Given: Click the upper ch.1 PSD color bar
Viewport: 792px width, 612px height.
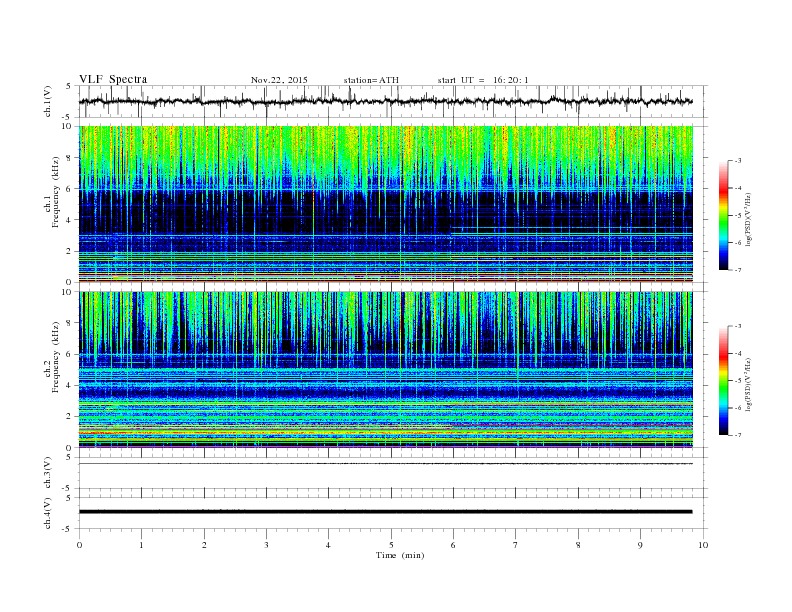Looking at the screenshot, I should coord(723,215).
